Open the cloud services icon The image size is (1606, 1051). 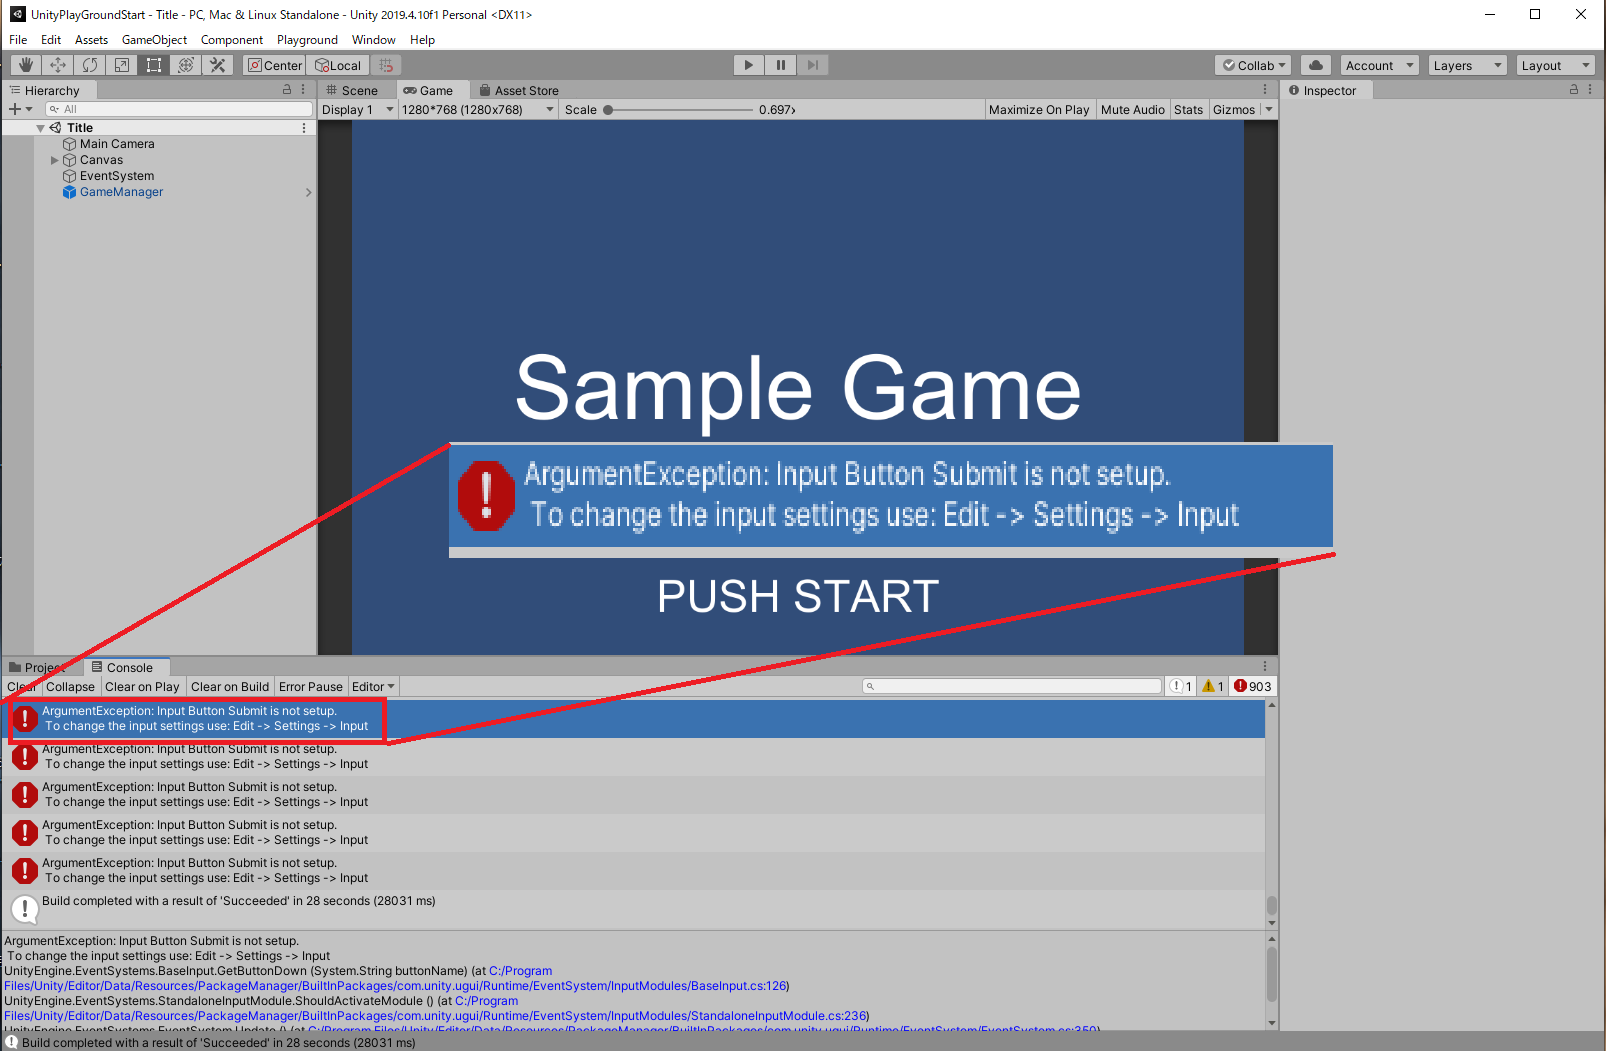click(x=1316, y=65)
